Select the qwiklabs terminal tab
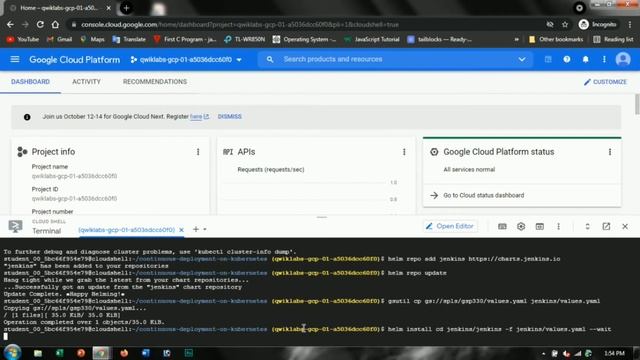Image resolution: width=640 pixels, height=360 pixels. click(126, 230)
